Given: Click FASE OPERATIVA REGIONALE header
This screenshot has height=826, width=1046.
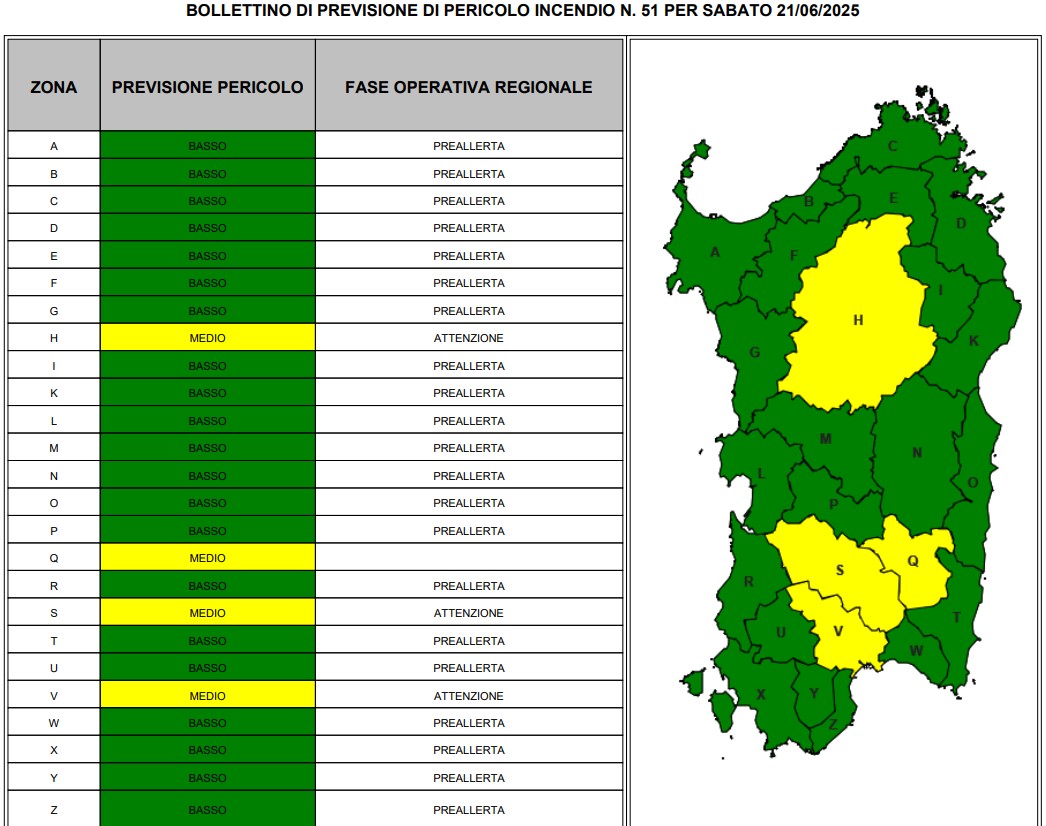Looking at the screenshot, I should pyautogui.click(x=469, y=87).
